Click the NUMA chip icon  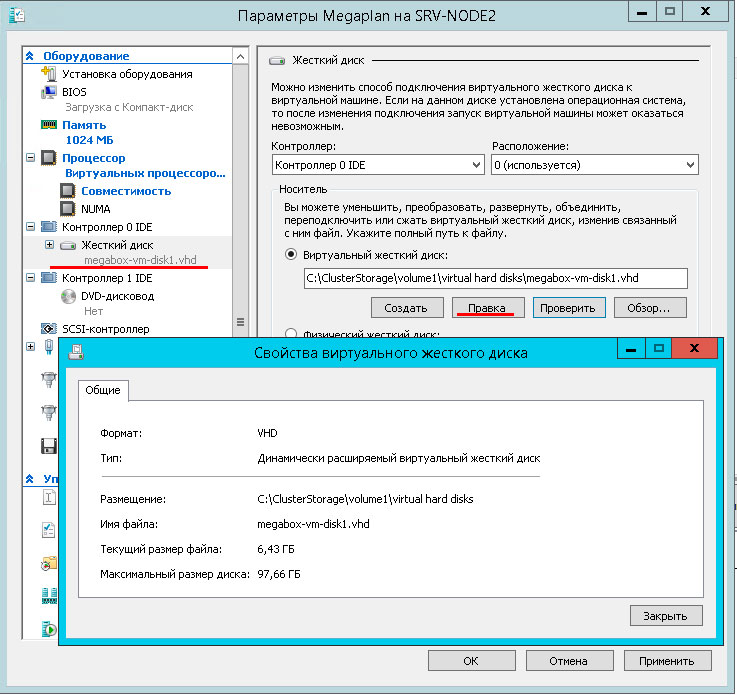coord(68,209)
